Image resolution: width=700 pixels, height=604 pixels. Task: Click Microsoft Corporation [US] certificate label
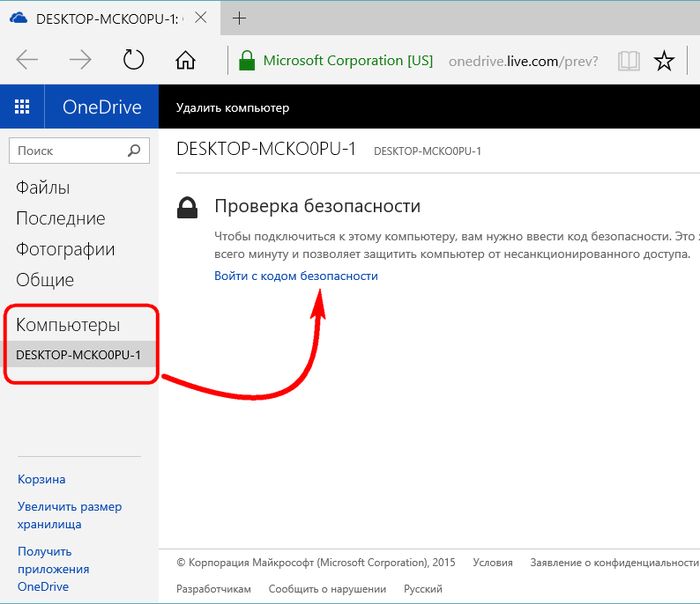pos(348,61)
